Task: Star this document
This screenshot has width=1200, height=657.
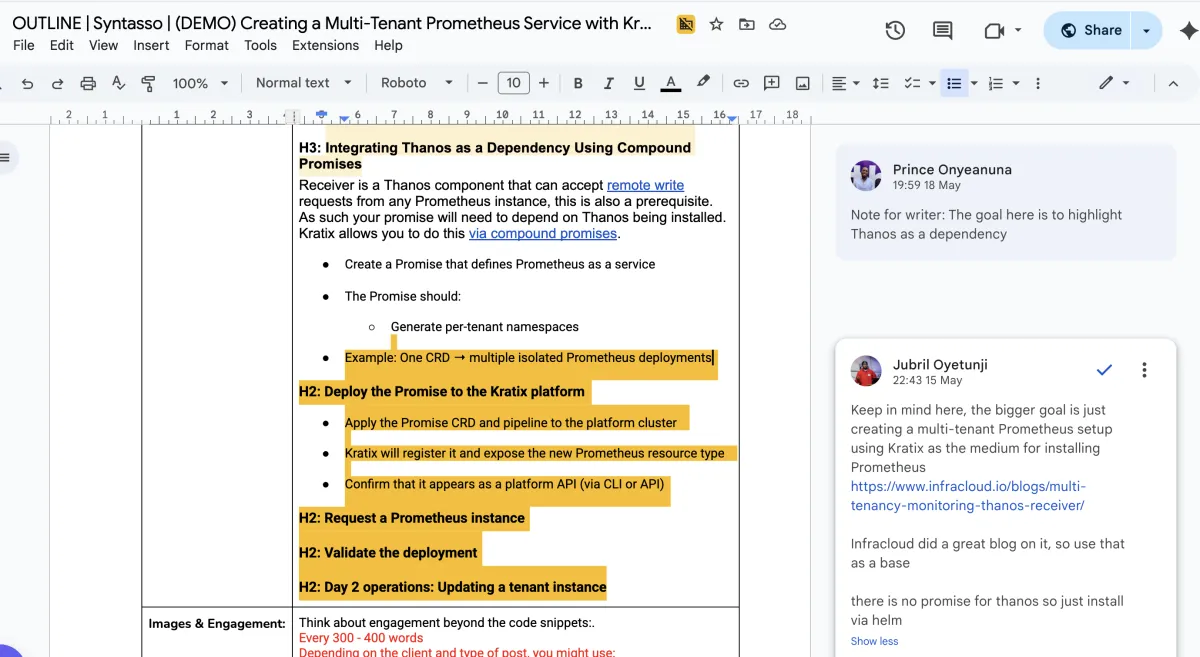Action: [x=716, y=25]
